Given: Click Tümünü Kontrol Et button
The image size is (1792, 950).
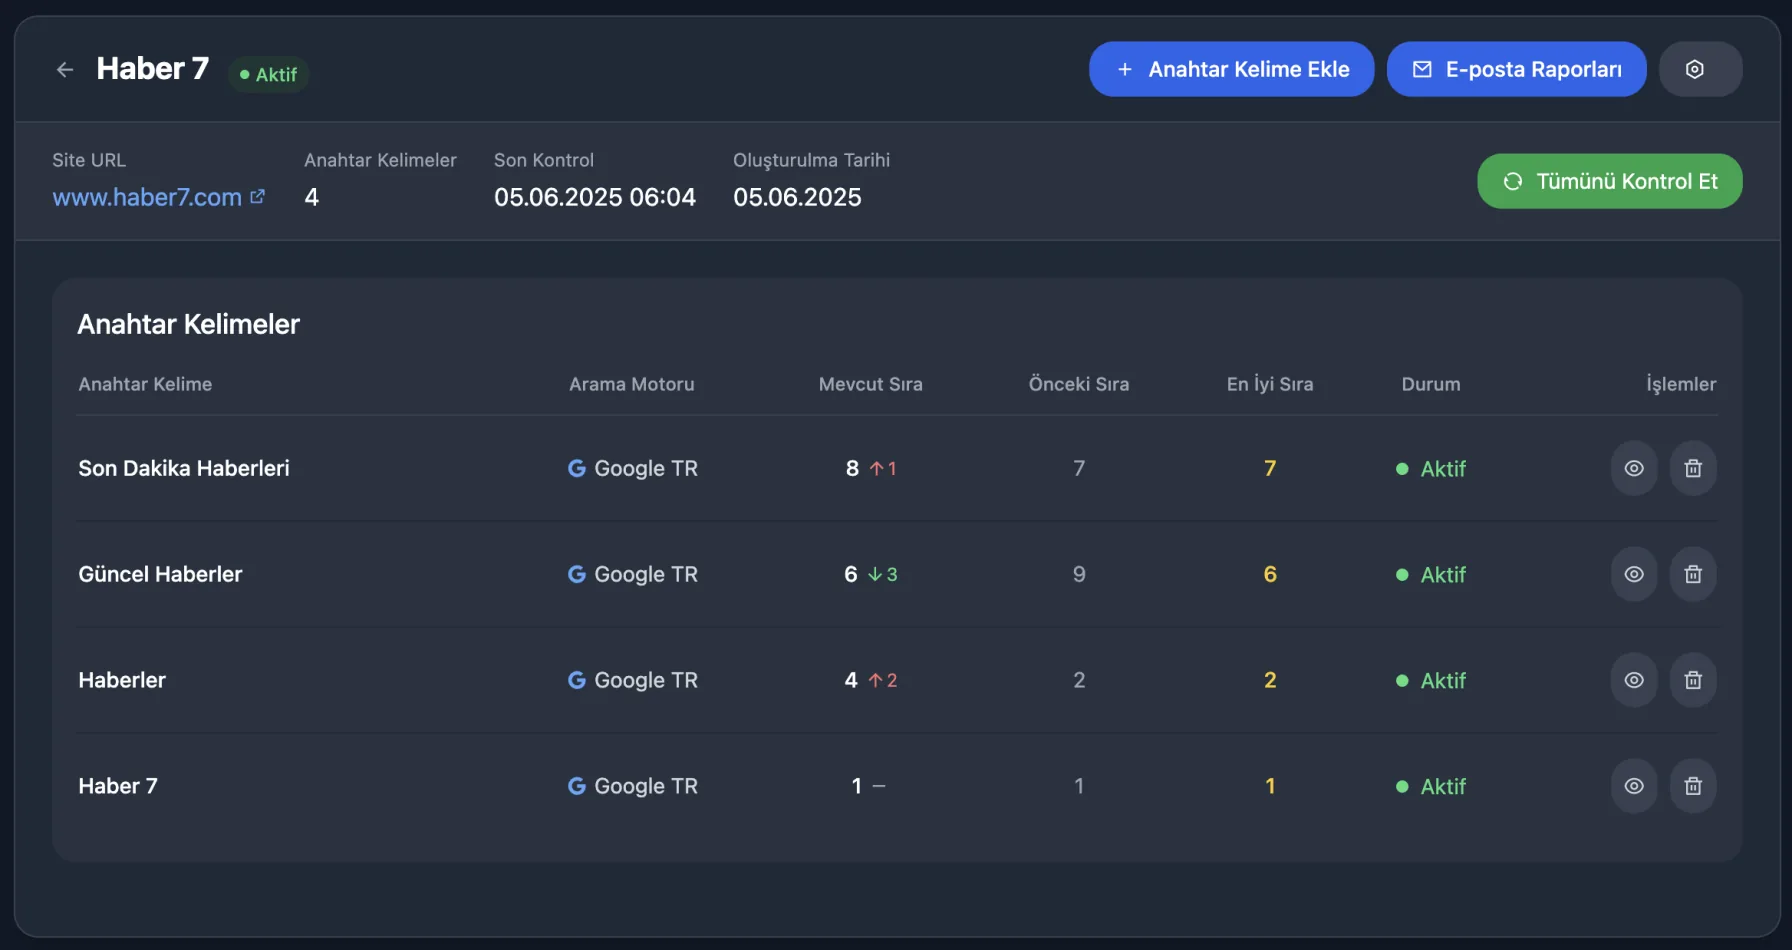Looking at the screenshot, I should coord(1609,181).
